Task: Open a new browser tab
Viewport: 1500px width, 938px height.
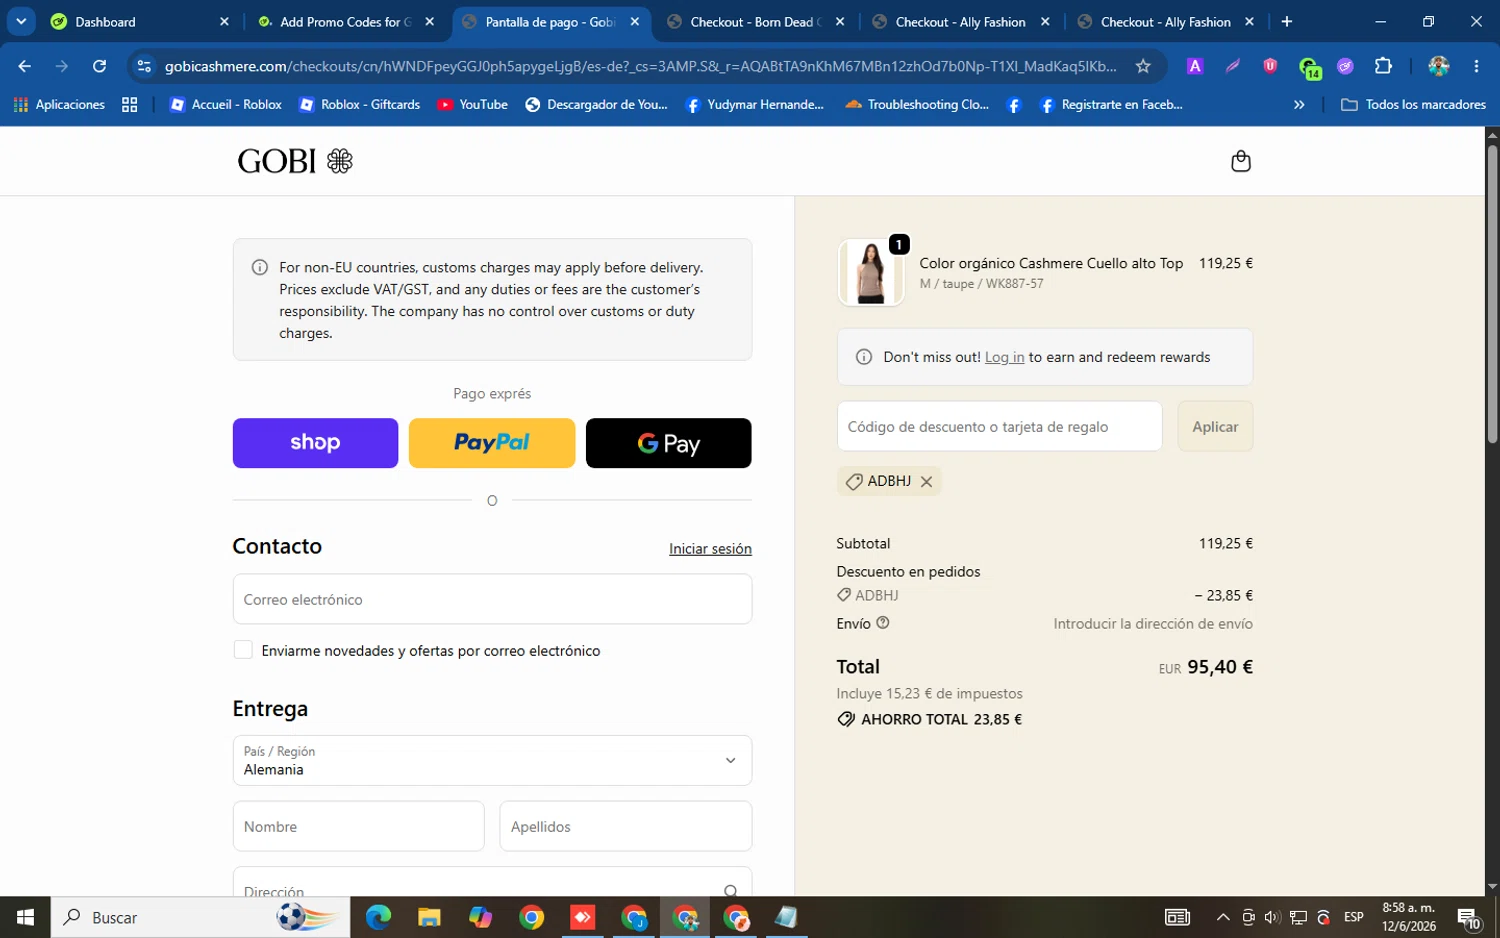Action: tap(1287, 21)
